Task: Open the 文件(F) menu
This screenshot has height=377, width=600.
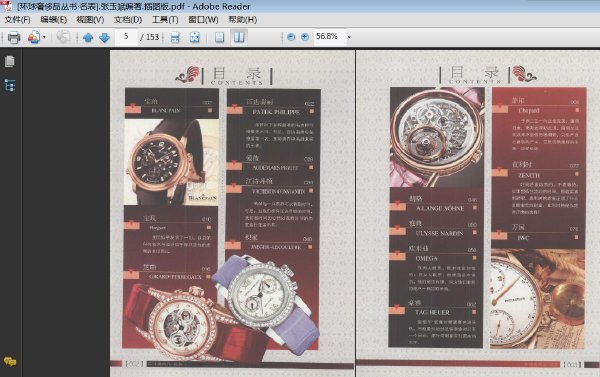Action: coord(17,20)
